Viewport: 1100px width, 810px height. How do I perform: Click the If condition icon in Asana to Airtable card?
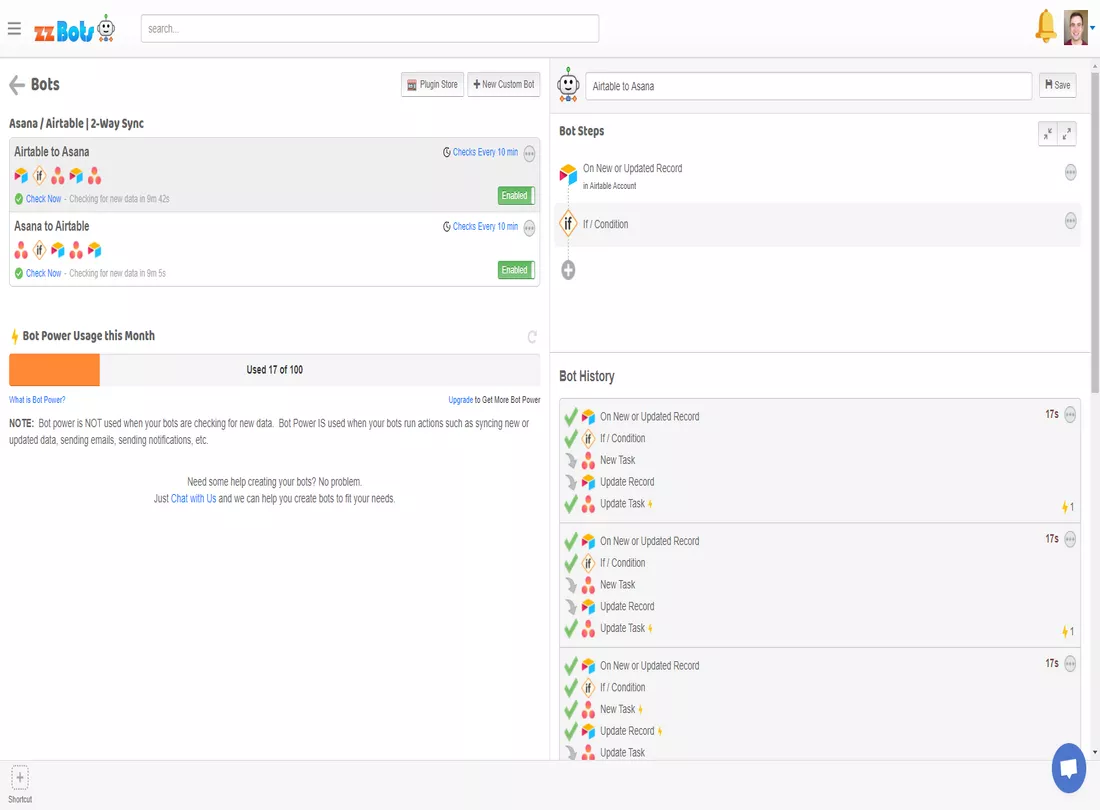40,250
